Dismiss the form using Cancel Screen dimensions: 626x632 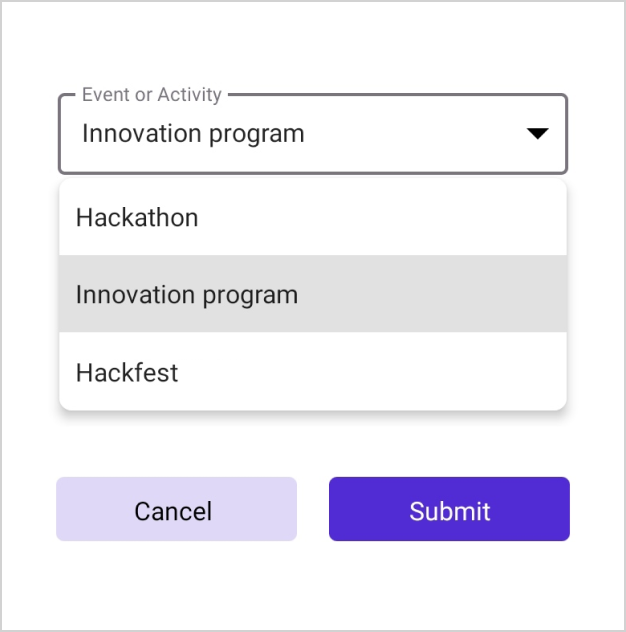coord(176,510)
